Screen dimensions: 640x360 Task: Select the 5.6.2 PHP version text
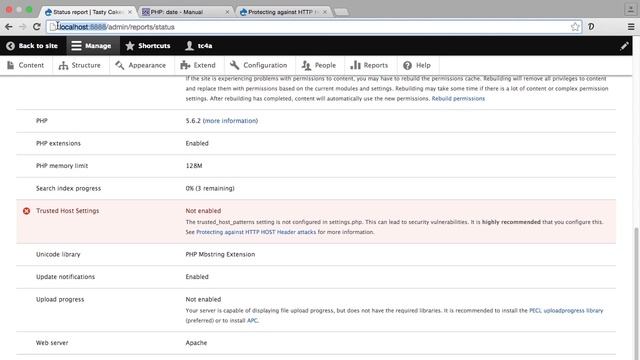193,121
